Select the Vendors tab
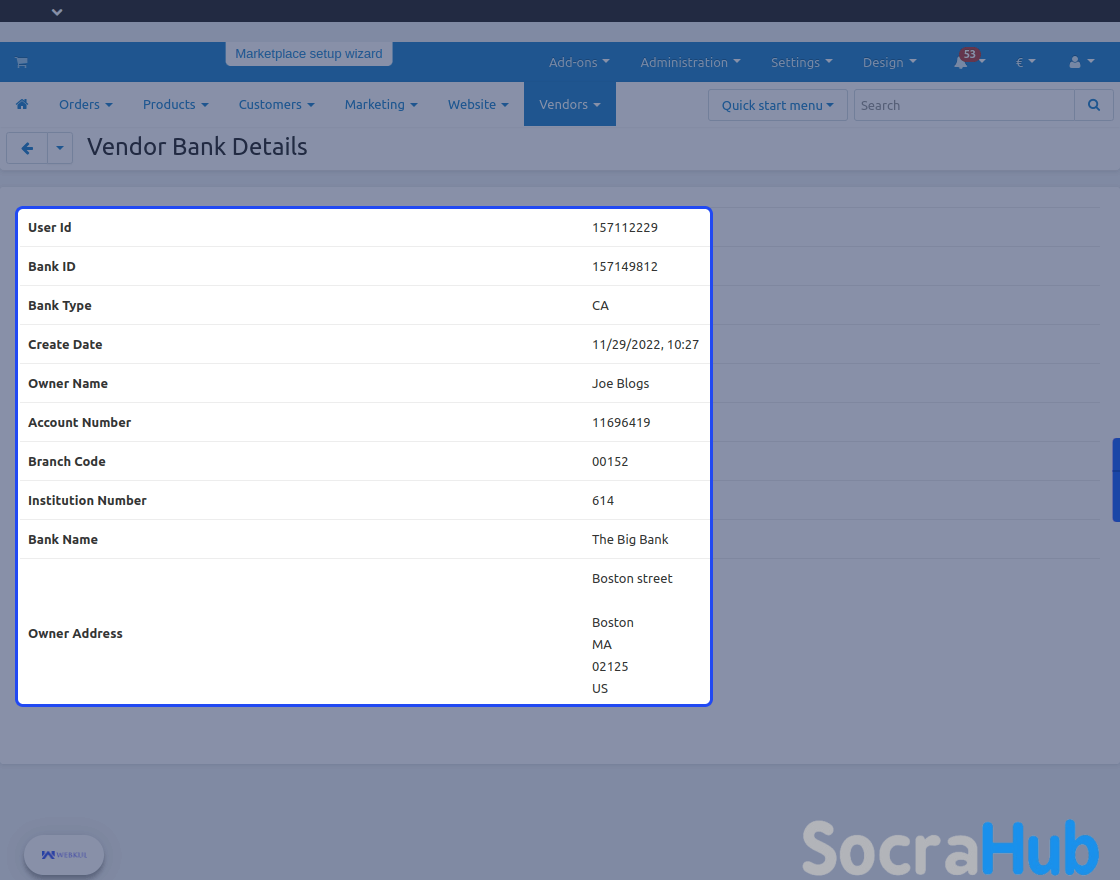1120x880 pixels. 569,104
